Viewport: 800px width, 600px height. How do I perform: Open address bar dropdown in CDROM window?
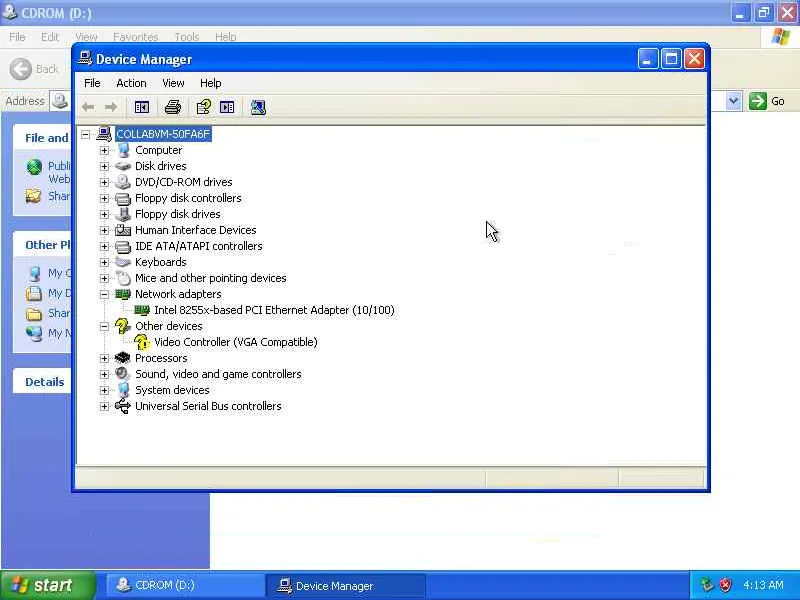click(x=733, y=101)
